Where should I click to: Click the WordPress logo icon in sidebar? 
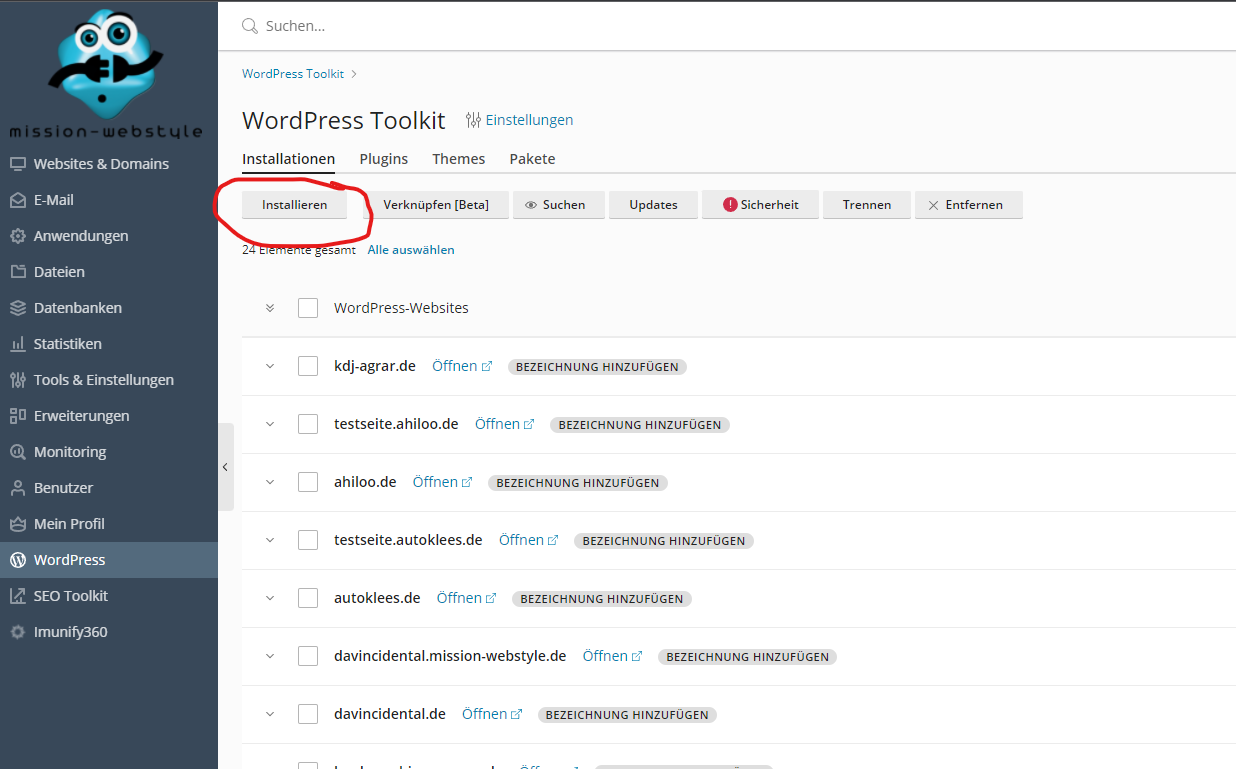tap(18, 560)
